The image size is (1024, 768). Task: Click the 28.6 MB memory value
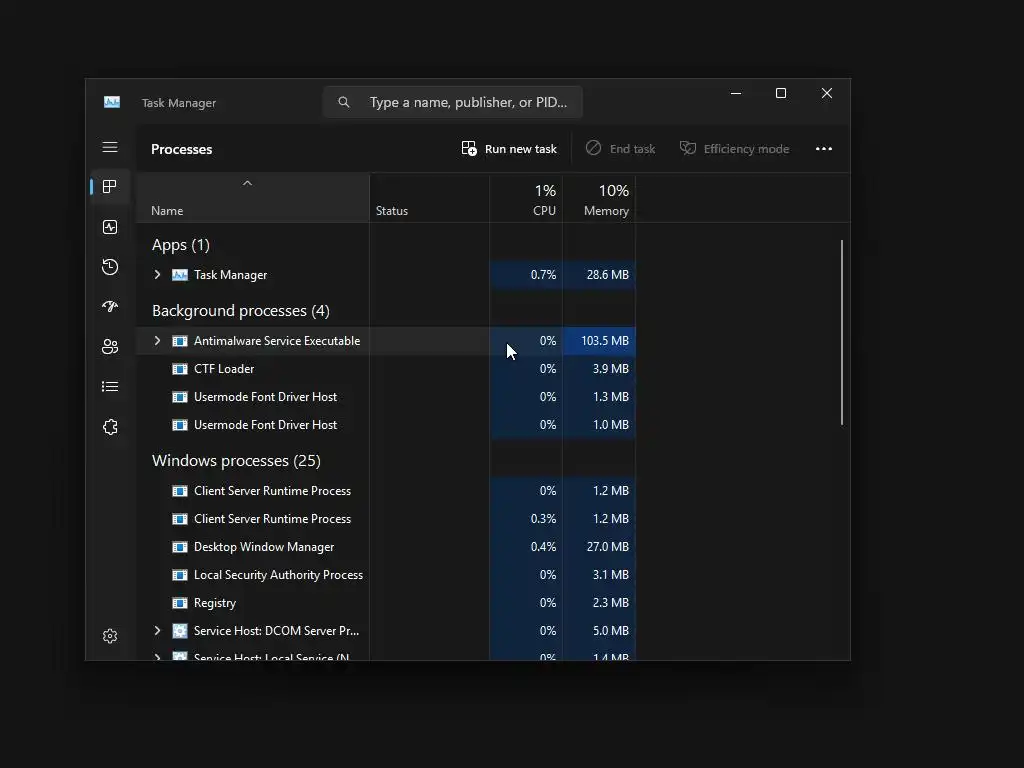[x=607, y=275]
